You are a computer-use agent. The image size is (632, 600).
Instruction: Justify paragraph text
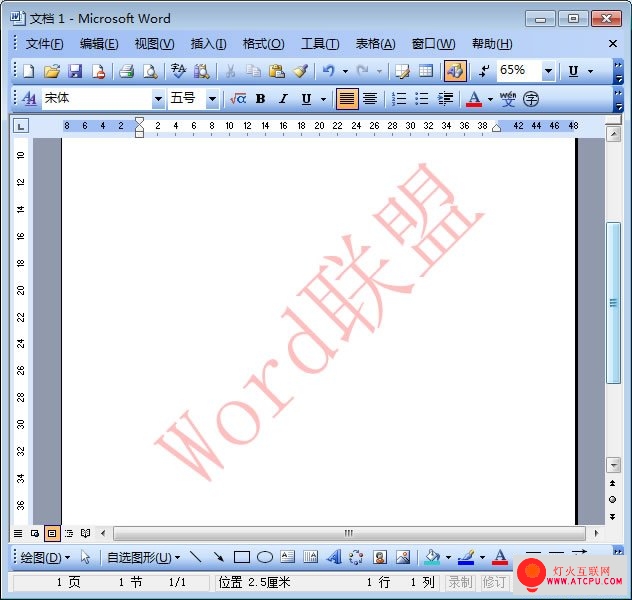coord(347,99)
